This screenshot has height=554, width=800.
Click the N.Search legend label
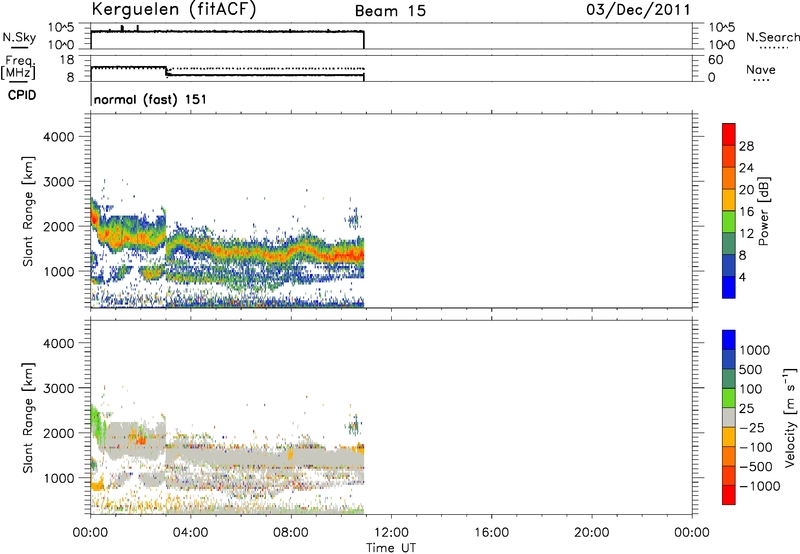point(772,37)
